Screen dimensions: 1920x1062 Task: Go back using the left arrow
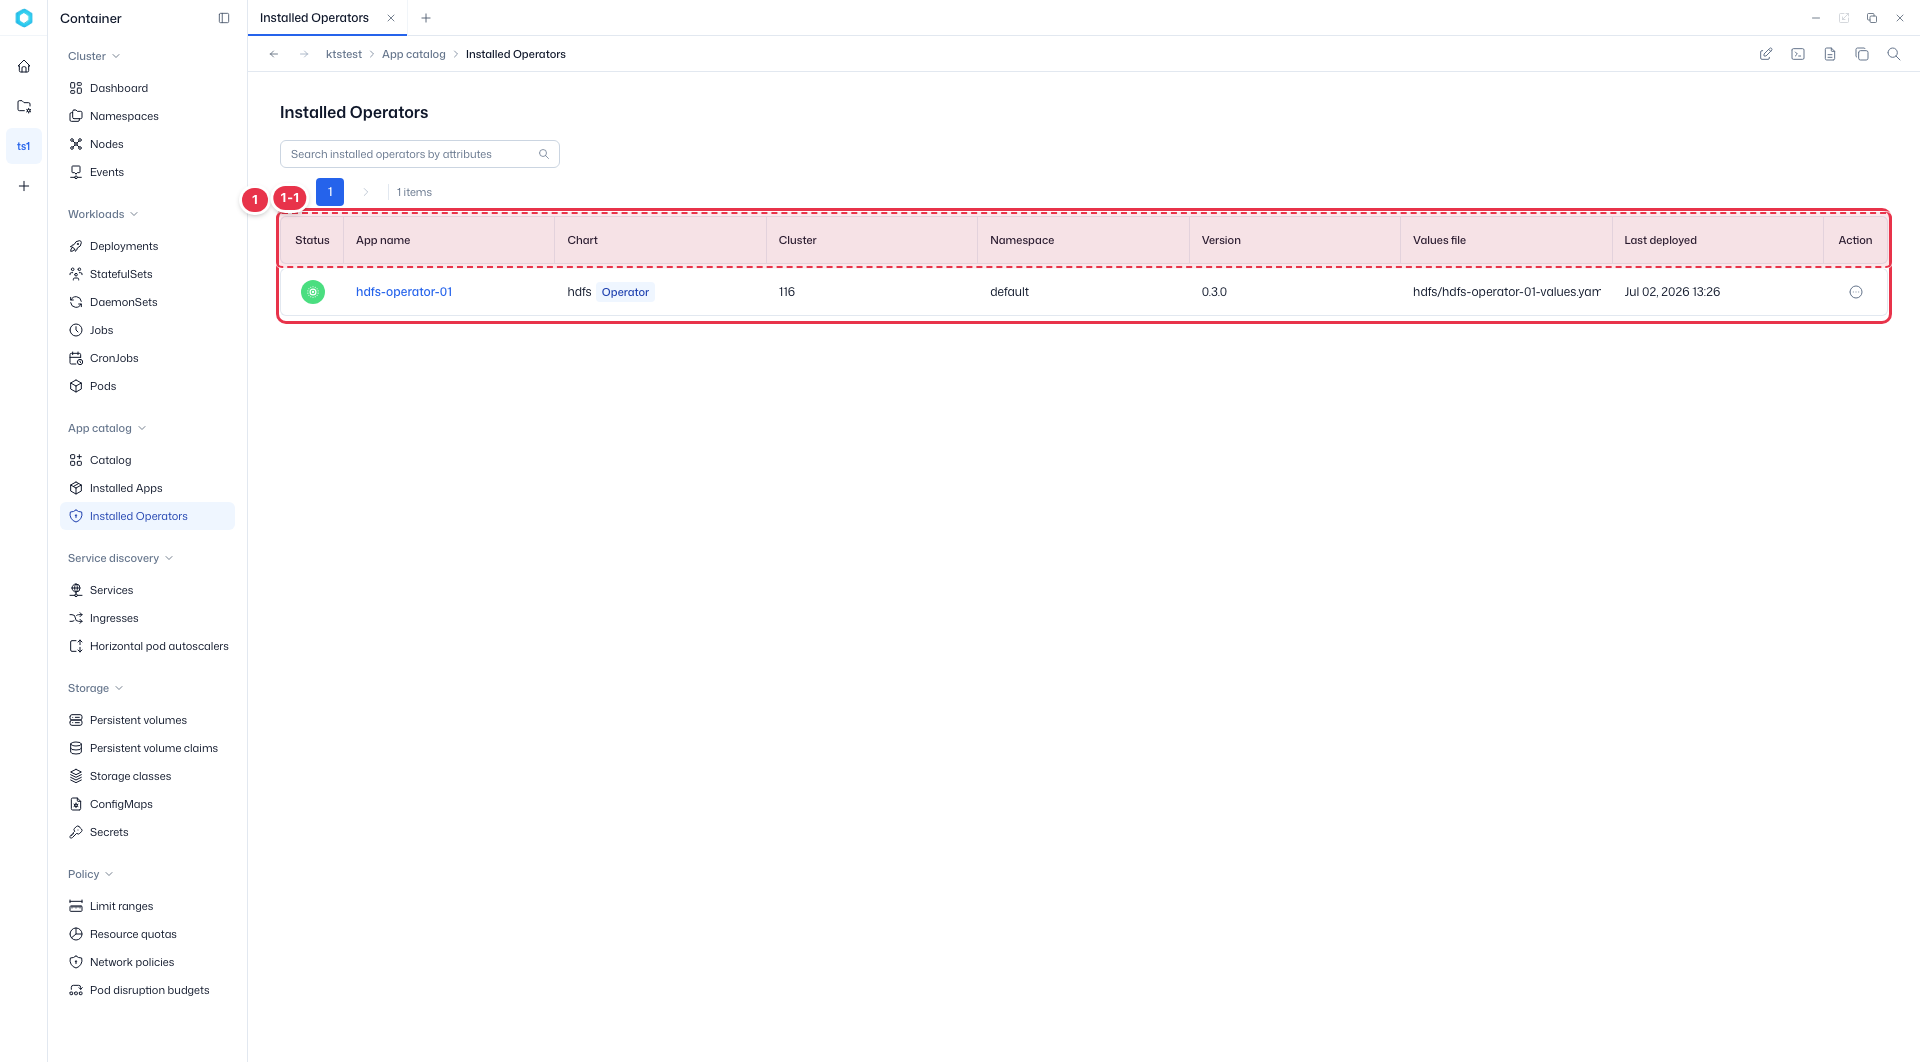(x=274, y=54)
